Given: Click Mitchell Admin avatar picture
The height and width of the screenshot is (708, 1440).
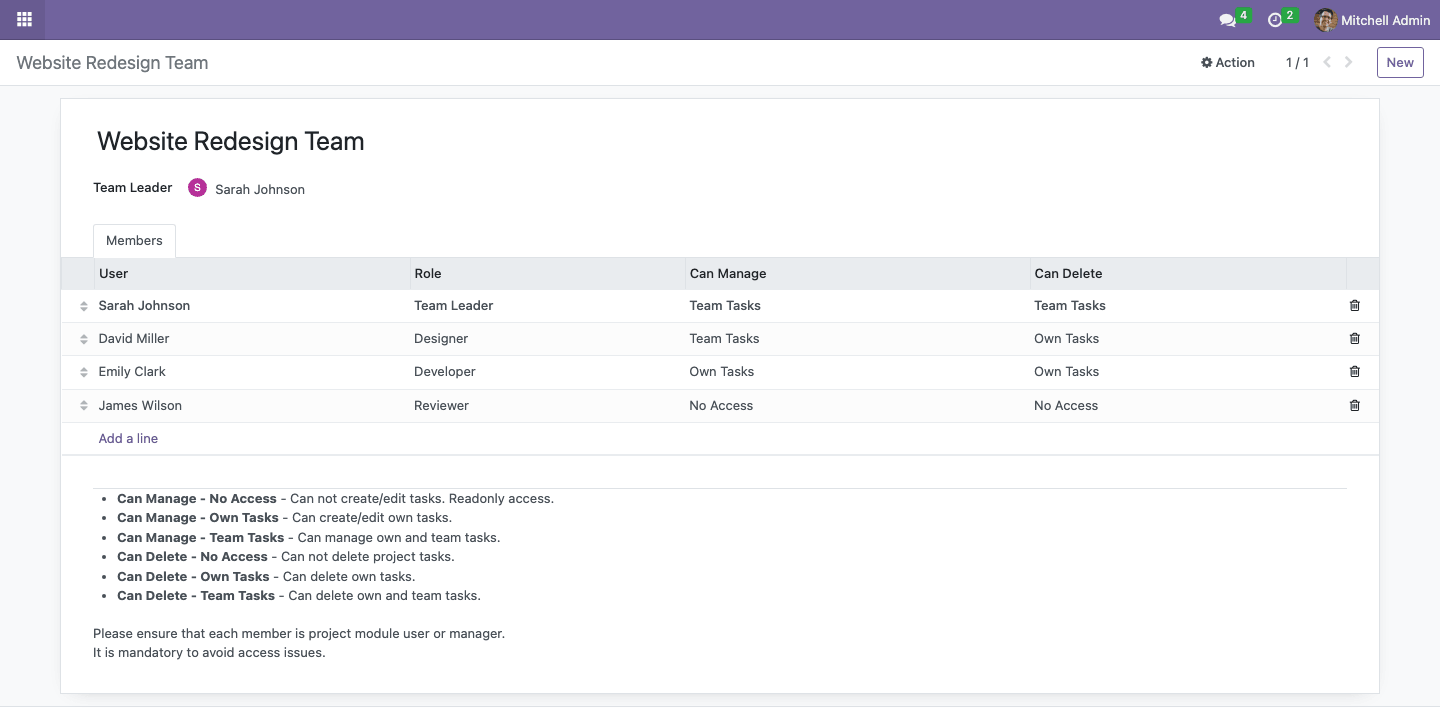Looking at the screenshot, I should 1326,20.
